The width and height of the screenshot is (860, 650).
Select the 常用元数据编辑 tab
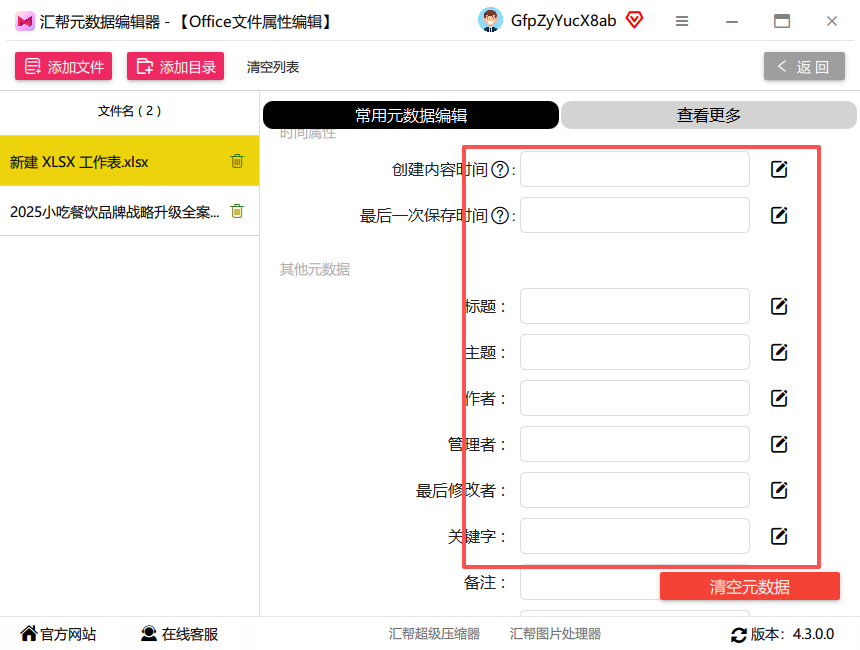[411, 115]
